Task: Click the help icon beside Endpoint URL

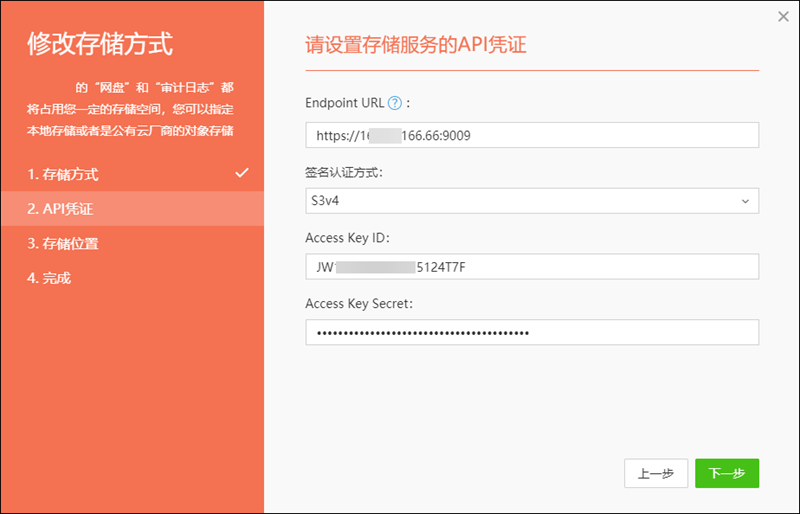Action: pos(394,103)
